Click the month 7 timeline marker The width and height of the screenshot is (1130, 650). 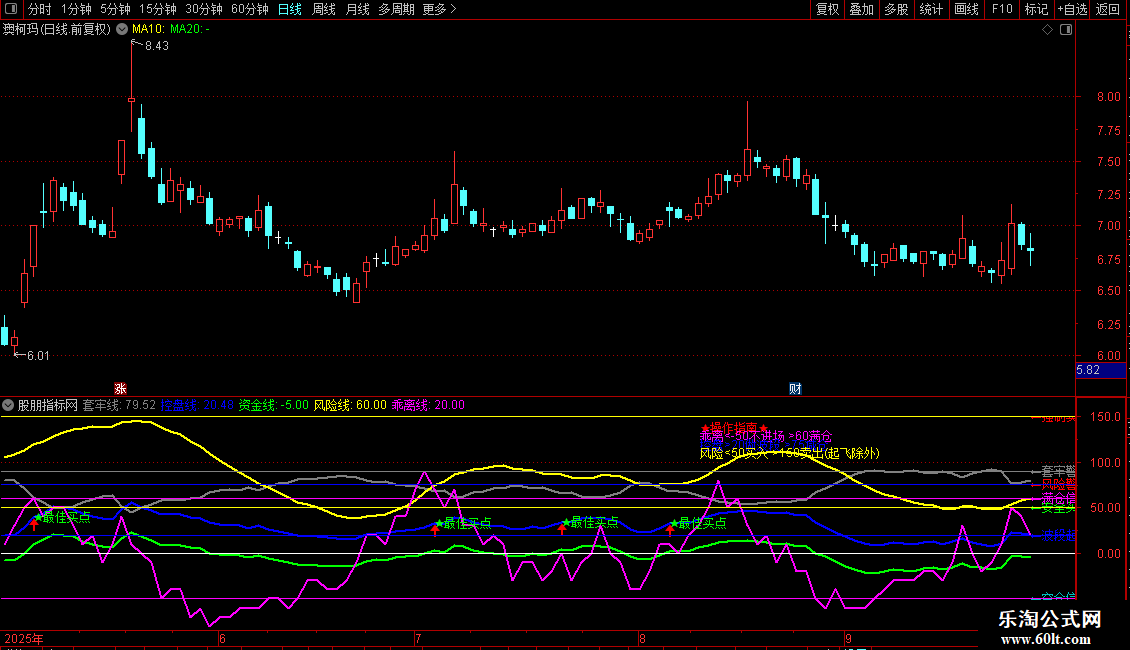(x=418, y=637)
